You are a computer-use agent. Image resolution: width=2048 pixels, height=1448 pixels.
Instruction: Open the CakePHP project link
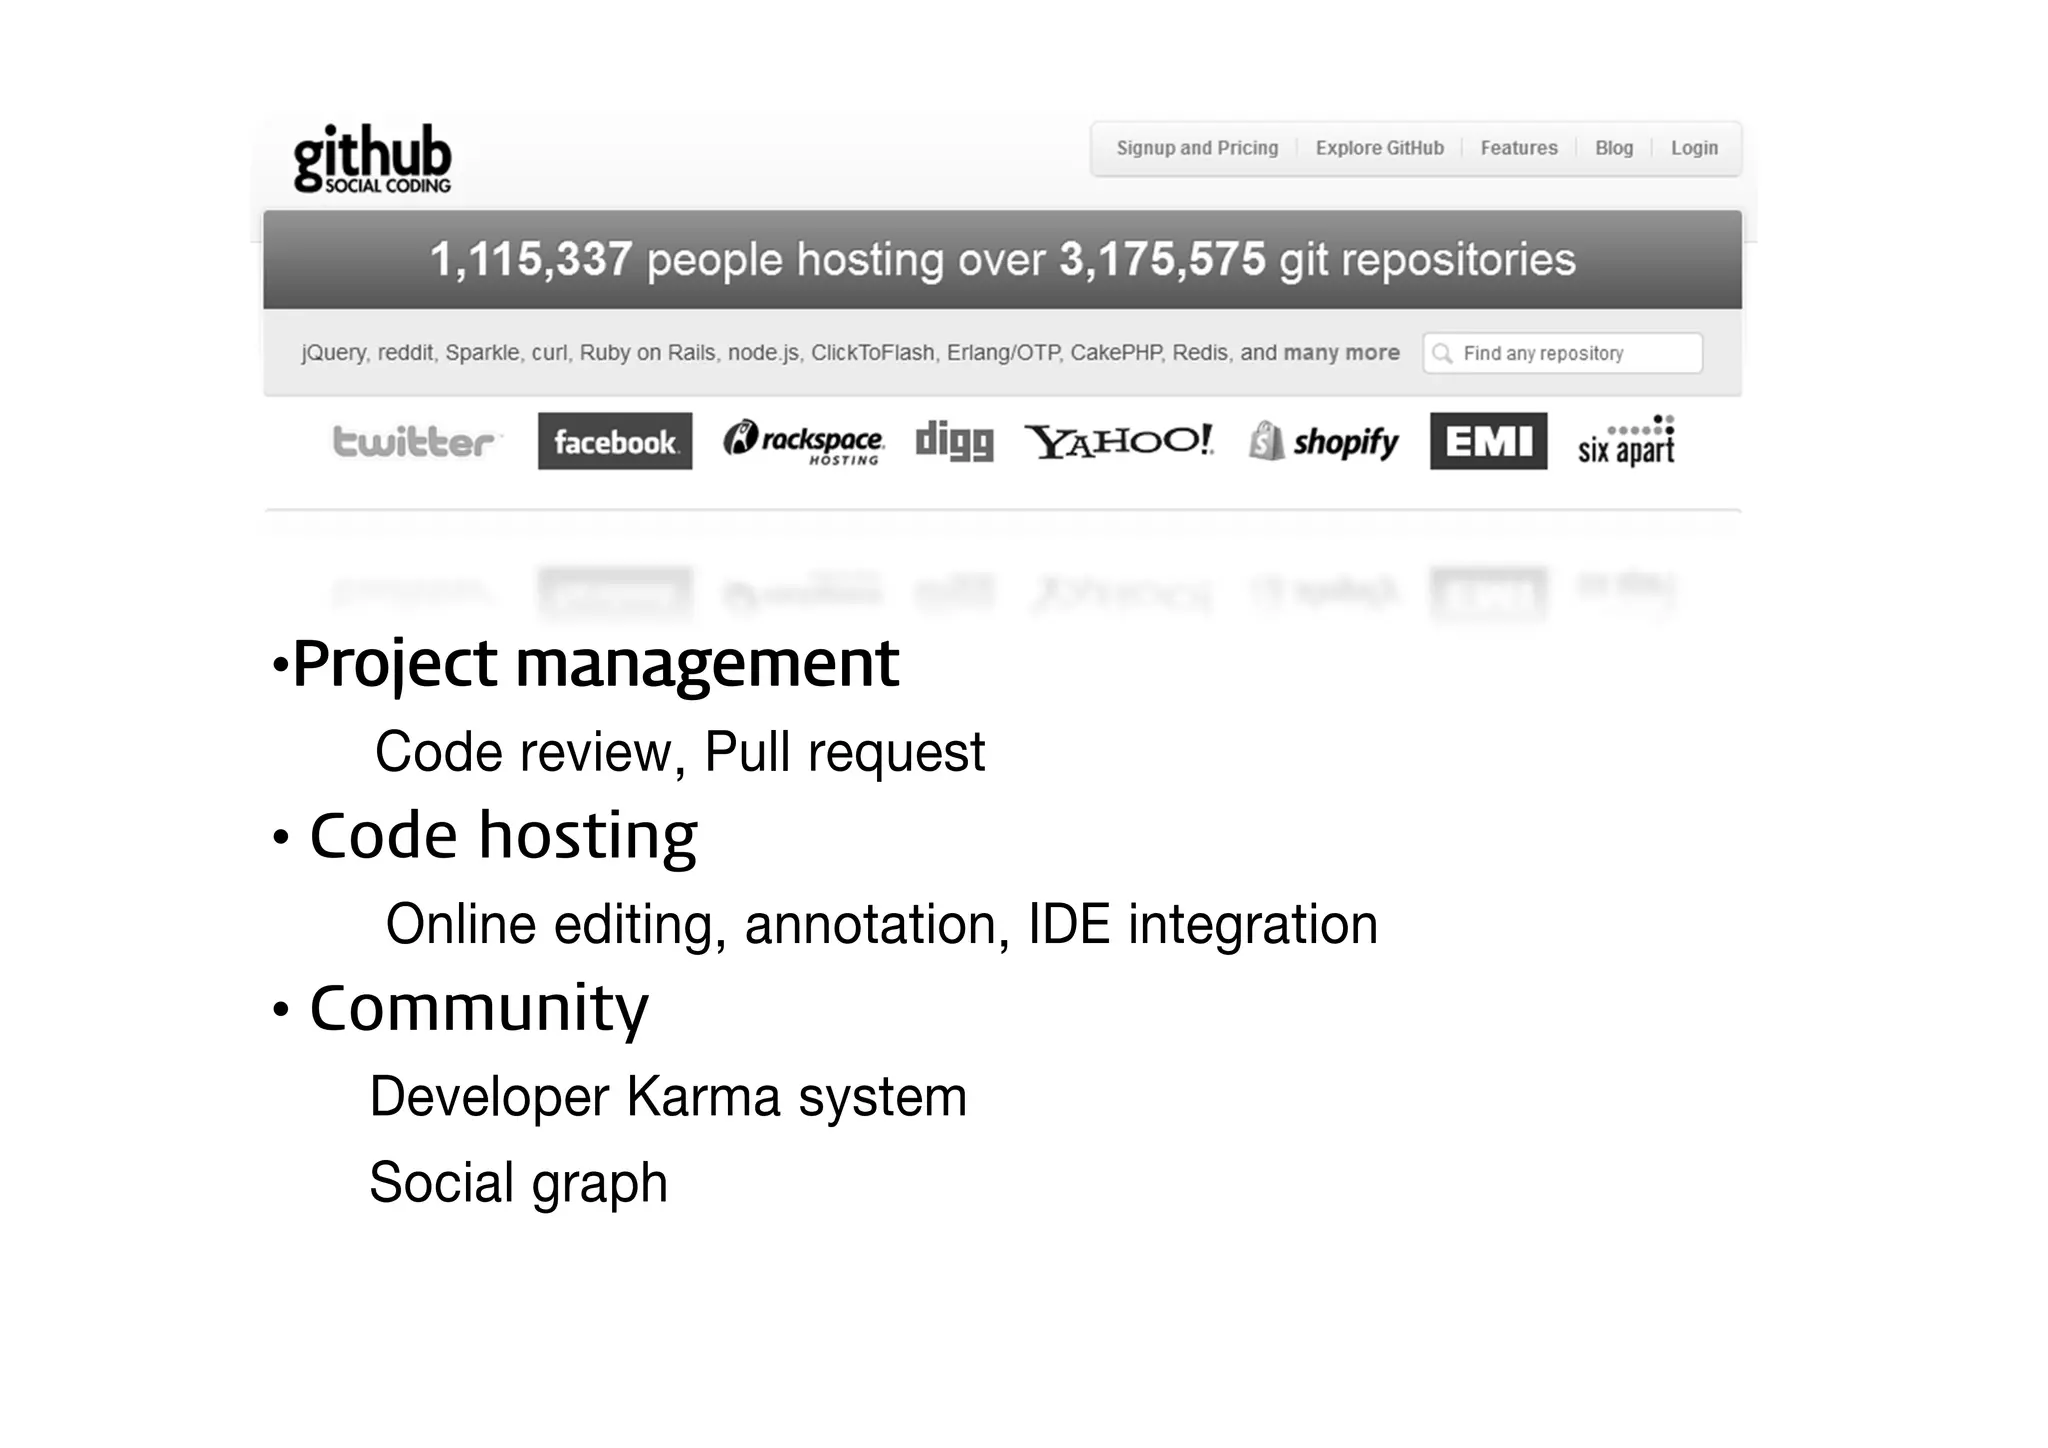coord(1116,353)
